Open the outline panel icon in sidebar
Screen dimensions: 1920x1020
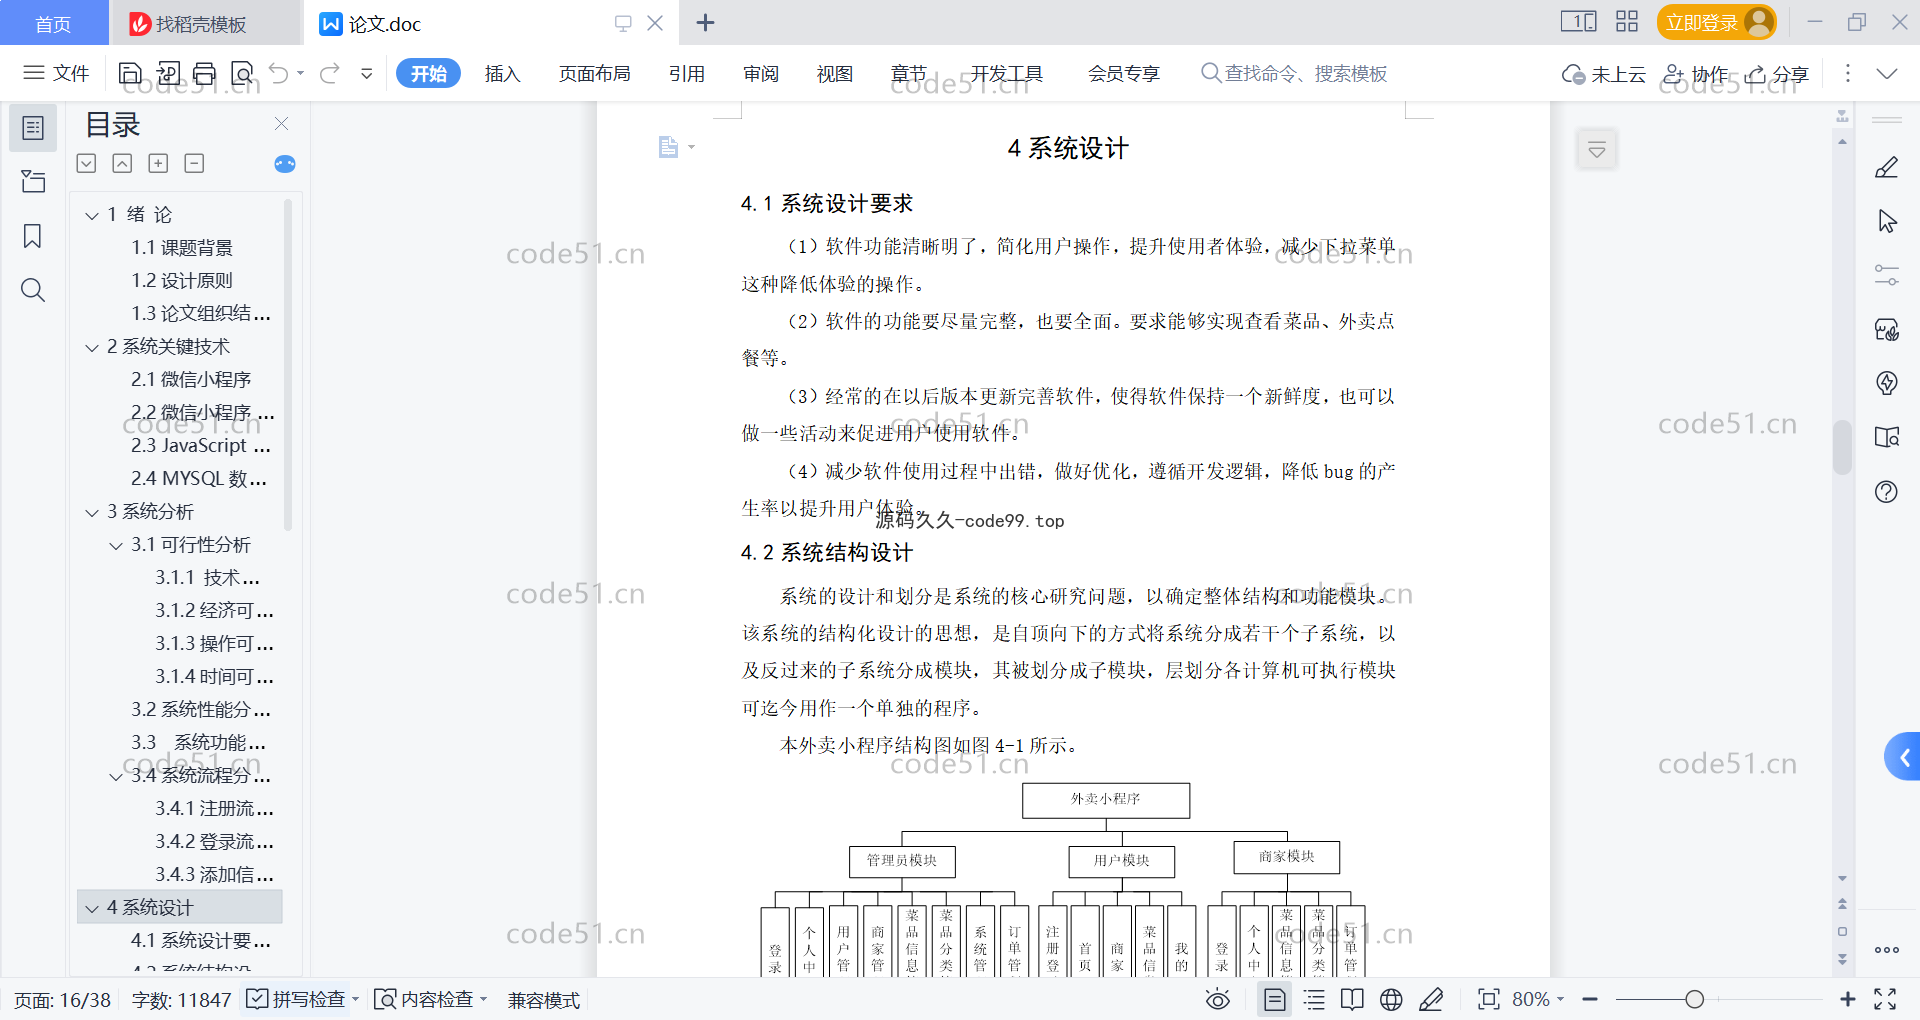[33, 128]
